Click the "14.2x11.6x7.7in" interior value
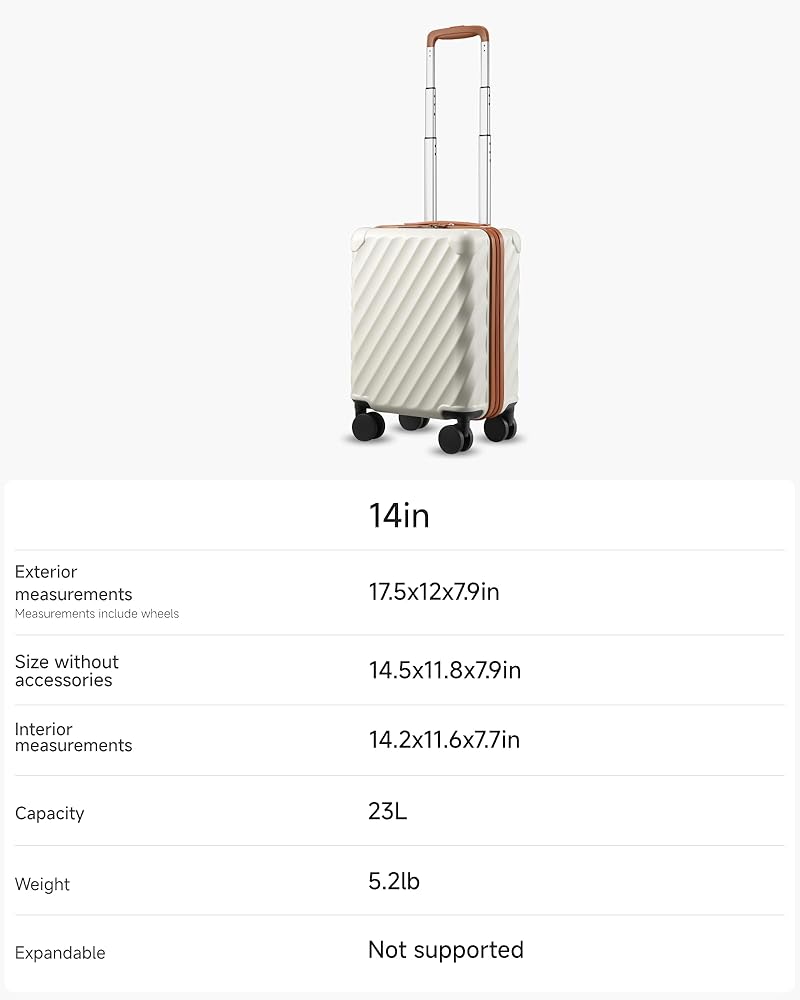This screenshot has width=800, height=1000. point(444,740)
